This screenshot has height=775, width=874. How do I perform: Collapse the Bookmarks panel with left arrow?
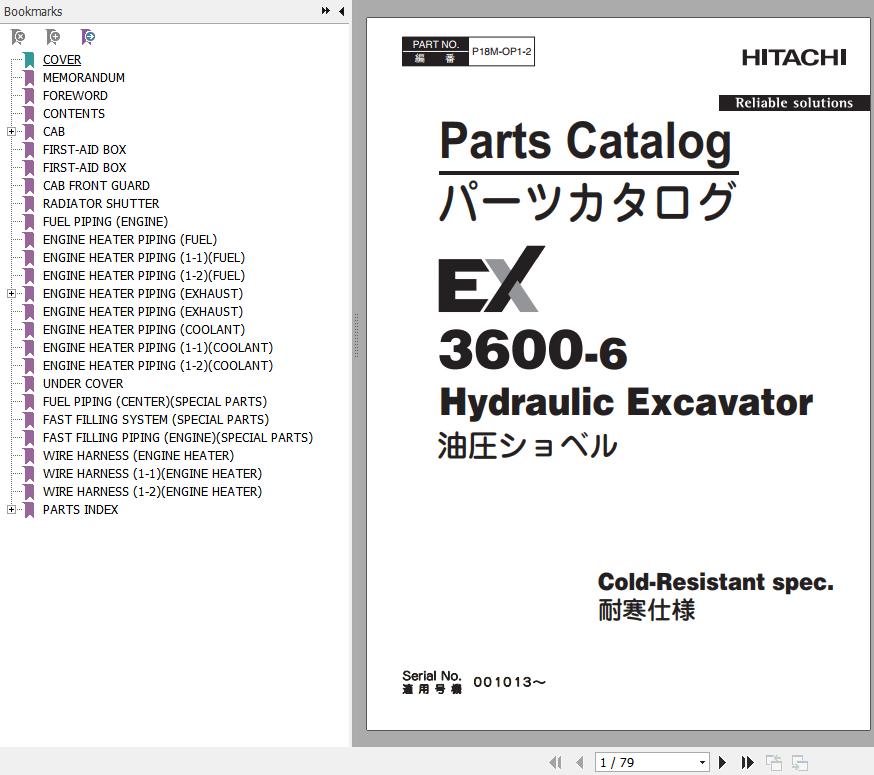(x=341, y=11)
